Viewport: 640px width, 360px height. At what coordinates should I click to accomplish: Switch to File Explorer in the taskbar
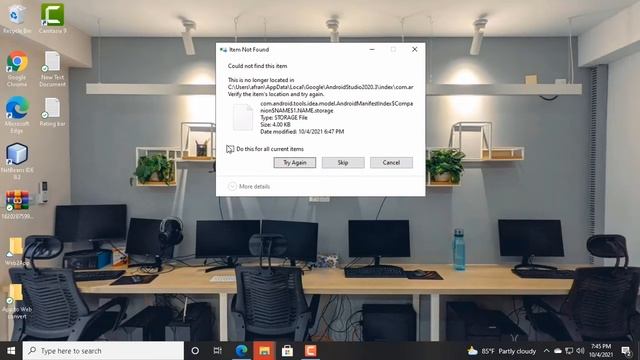pos(264,351)
